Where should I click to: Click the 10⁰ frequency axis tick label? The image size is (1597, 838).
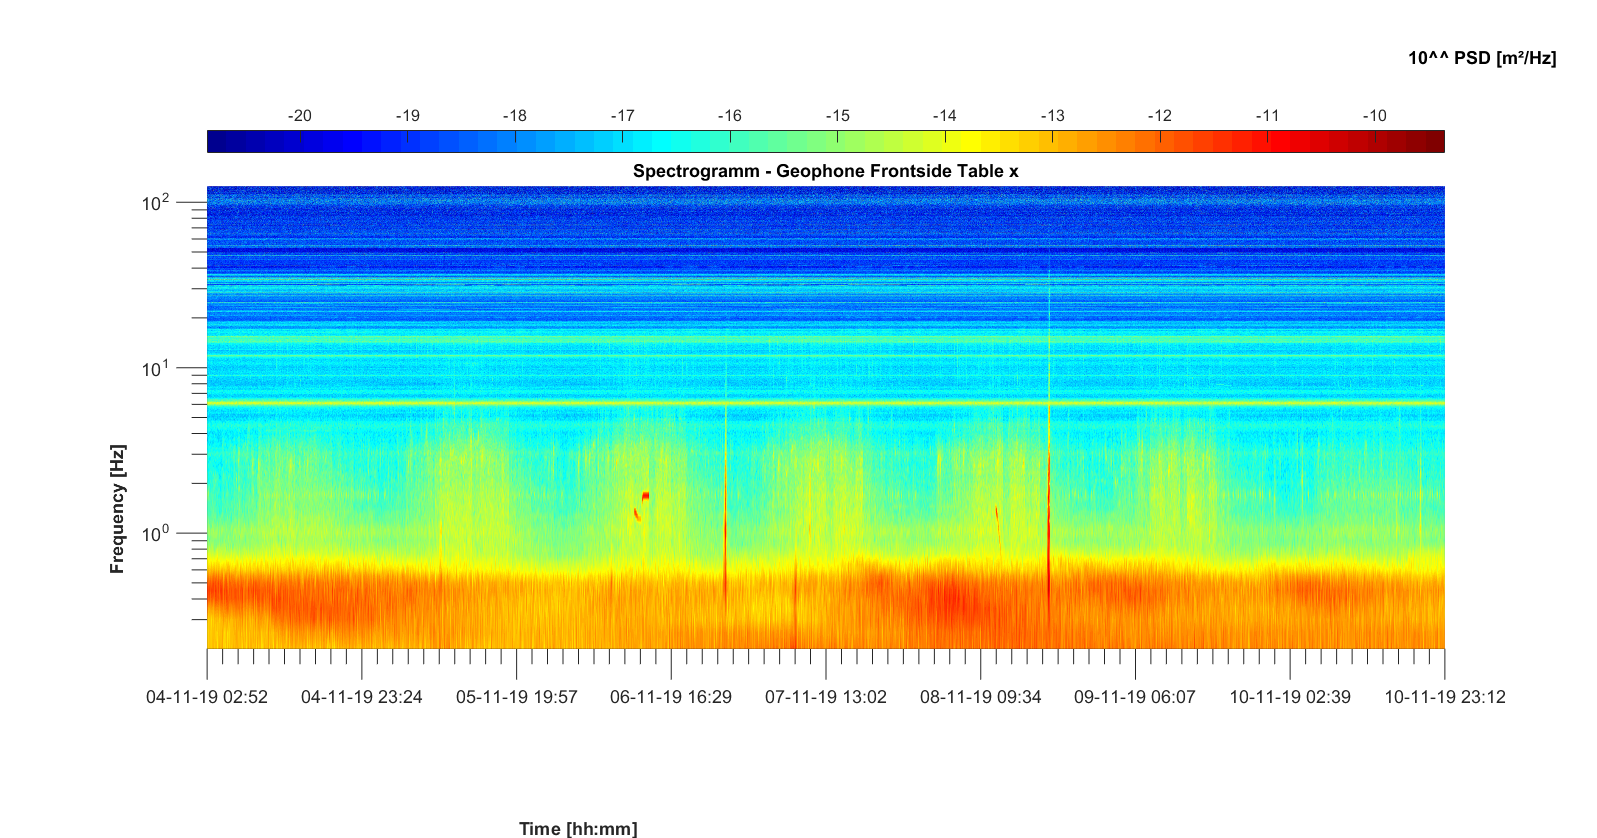(156, 533)
